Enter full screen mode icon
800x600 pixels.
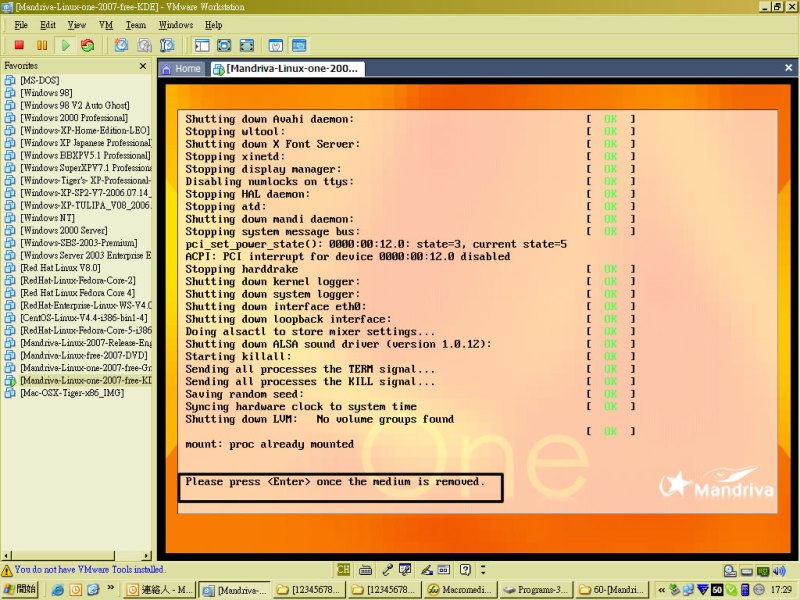tap(246, 45)
